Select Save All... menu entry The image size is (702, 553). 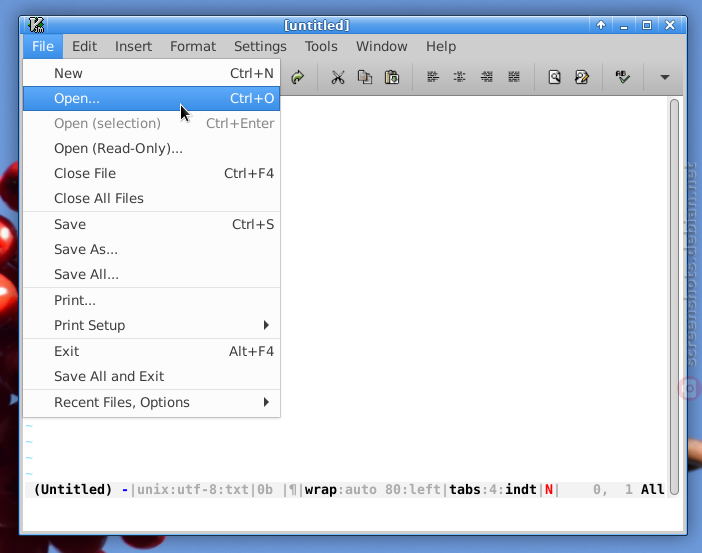(x=152, y=274)
